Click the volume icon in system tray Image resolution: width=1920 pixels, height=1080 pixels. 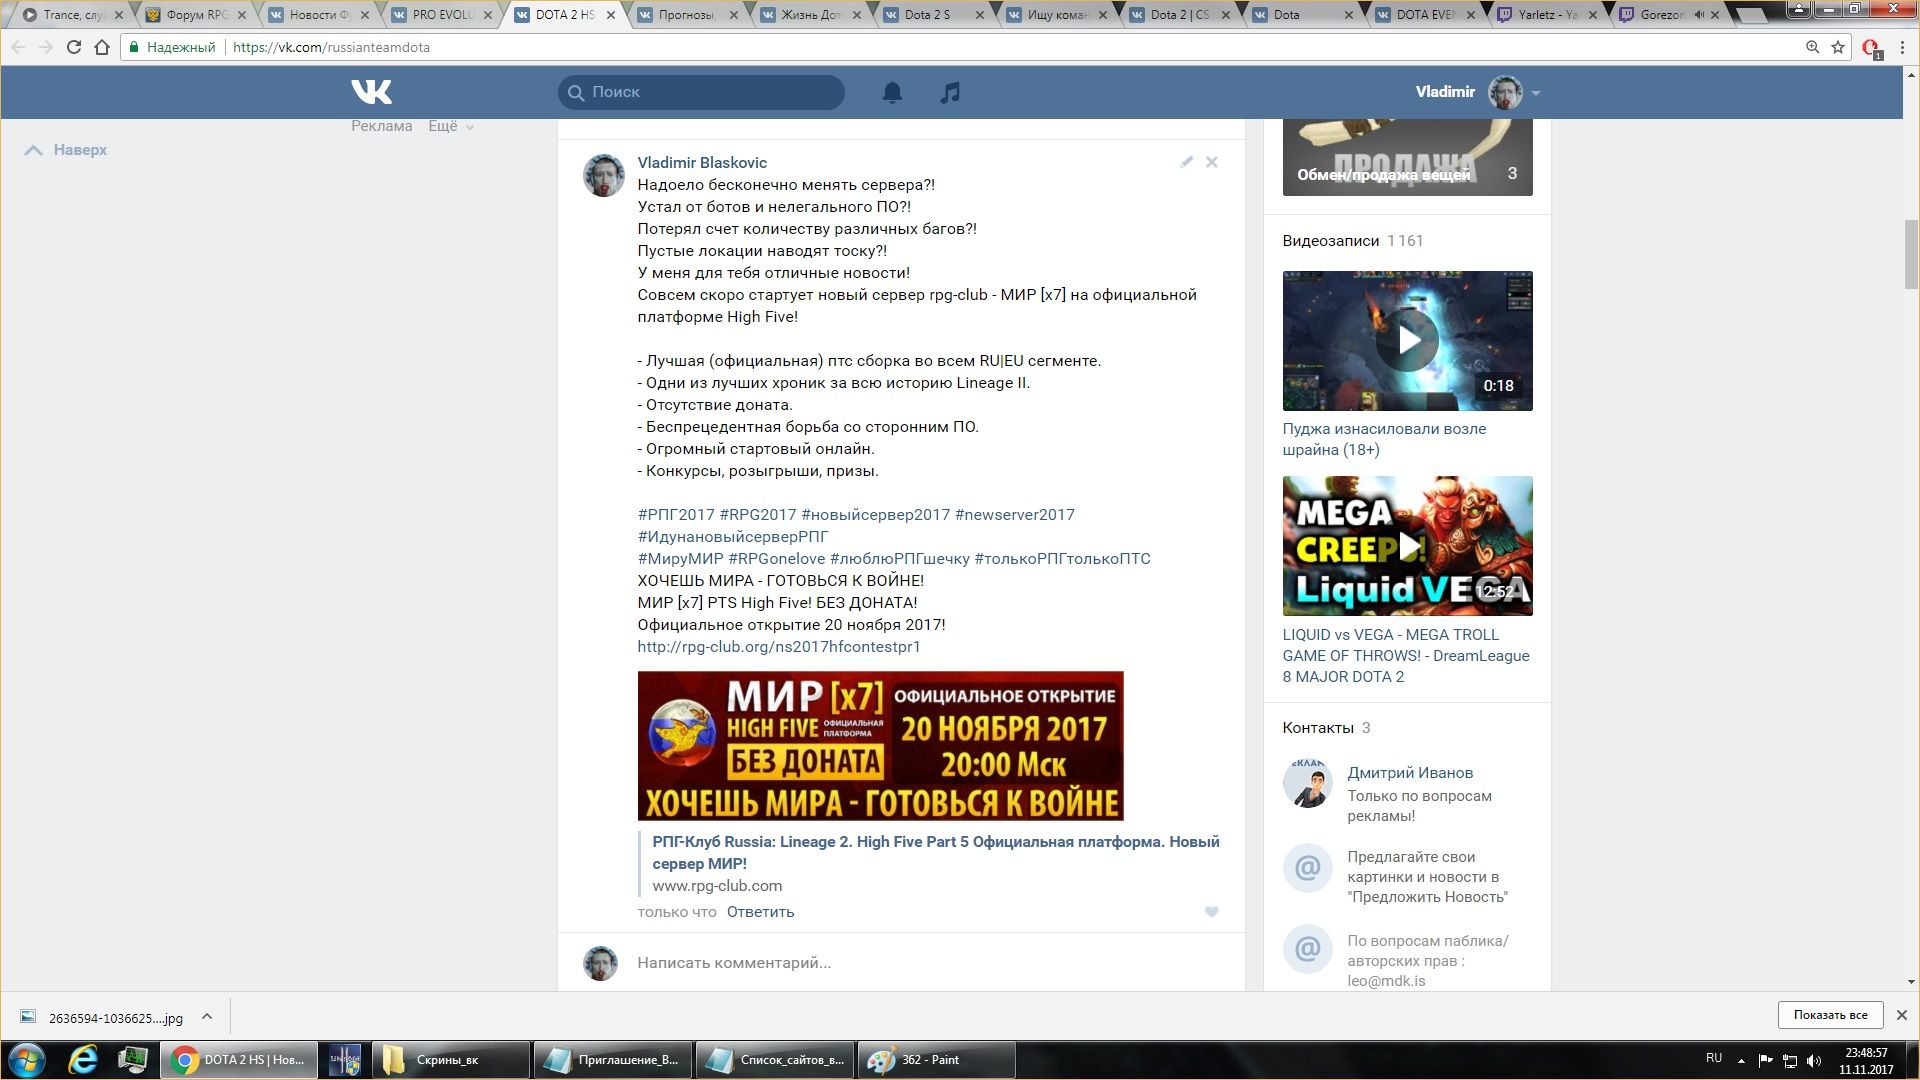point(1814,1061)
